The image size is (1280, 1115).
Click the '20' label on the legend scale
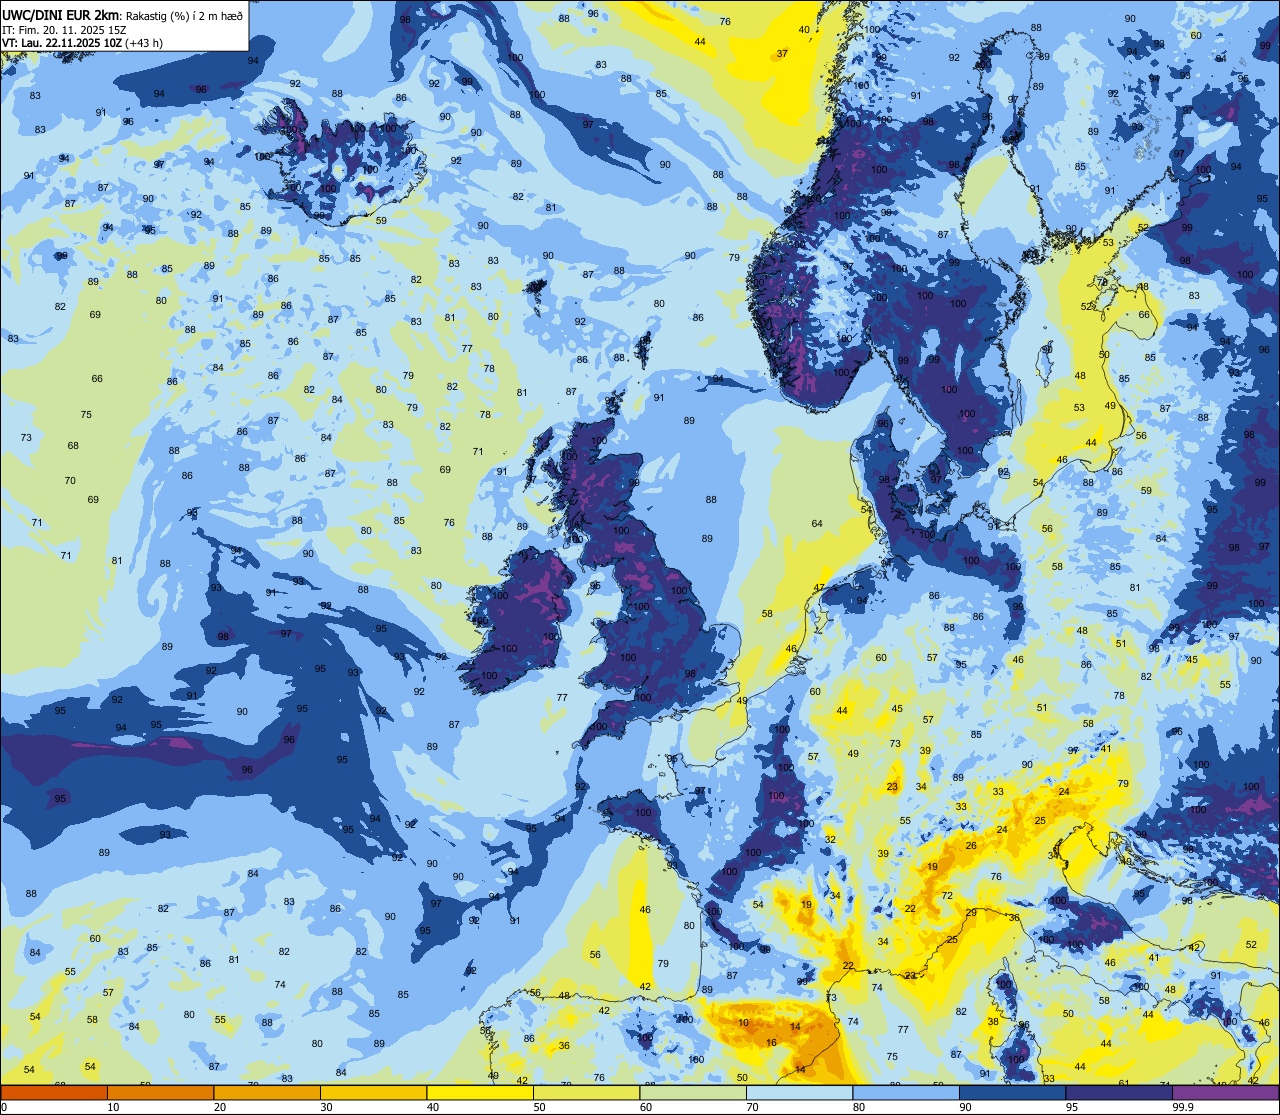220,1107
